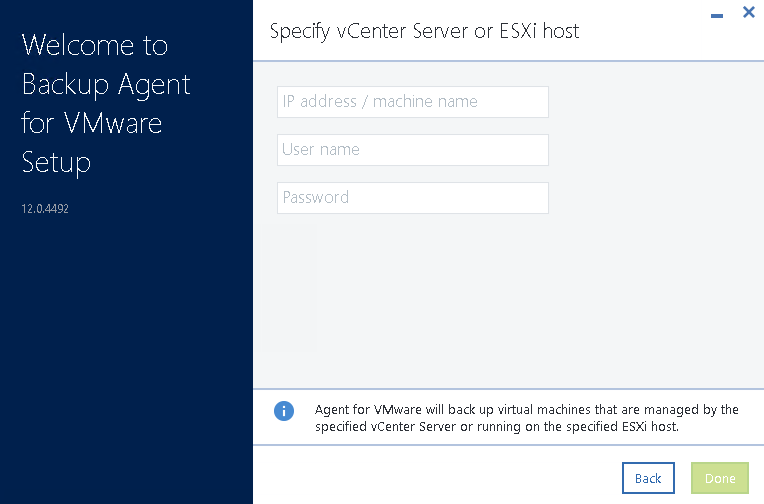Focus the User name input field
This screenshot has width=764, height=504.
pos(413,150)
